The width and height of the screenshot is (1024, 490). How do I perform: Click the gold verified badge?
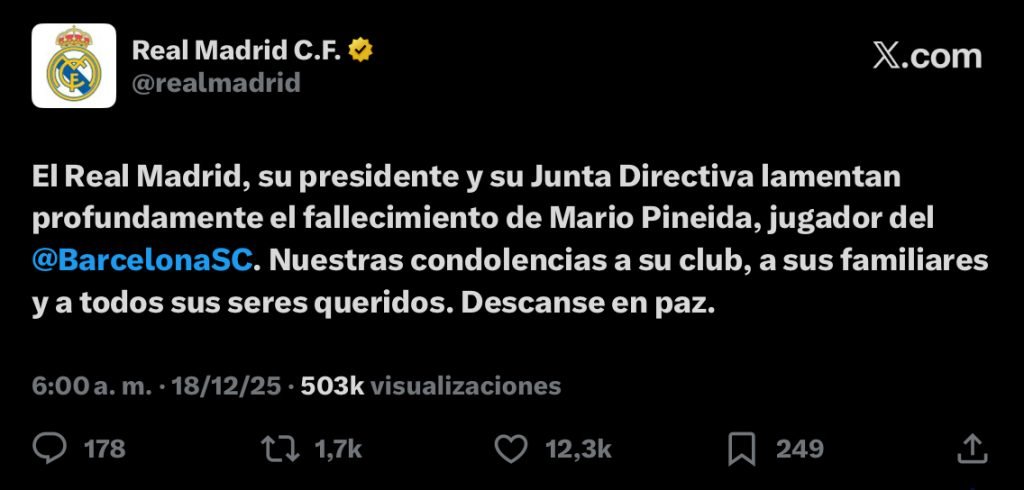(360, 50)
